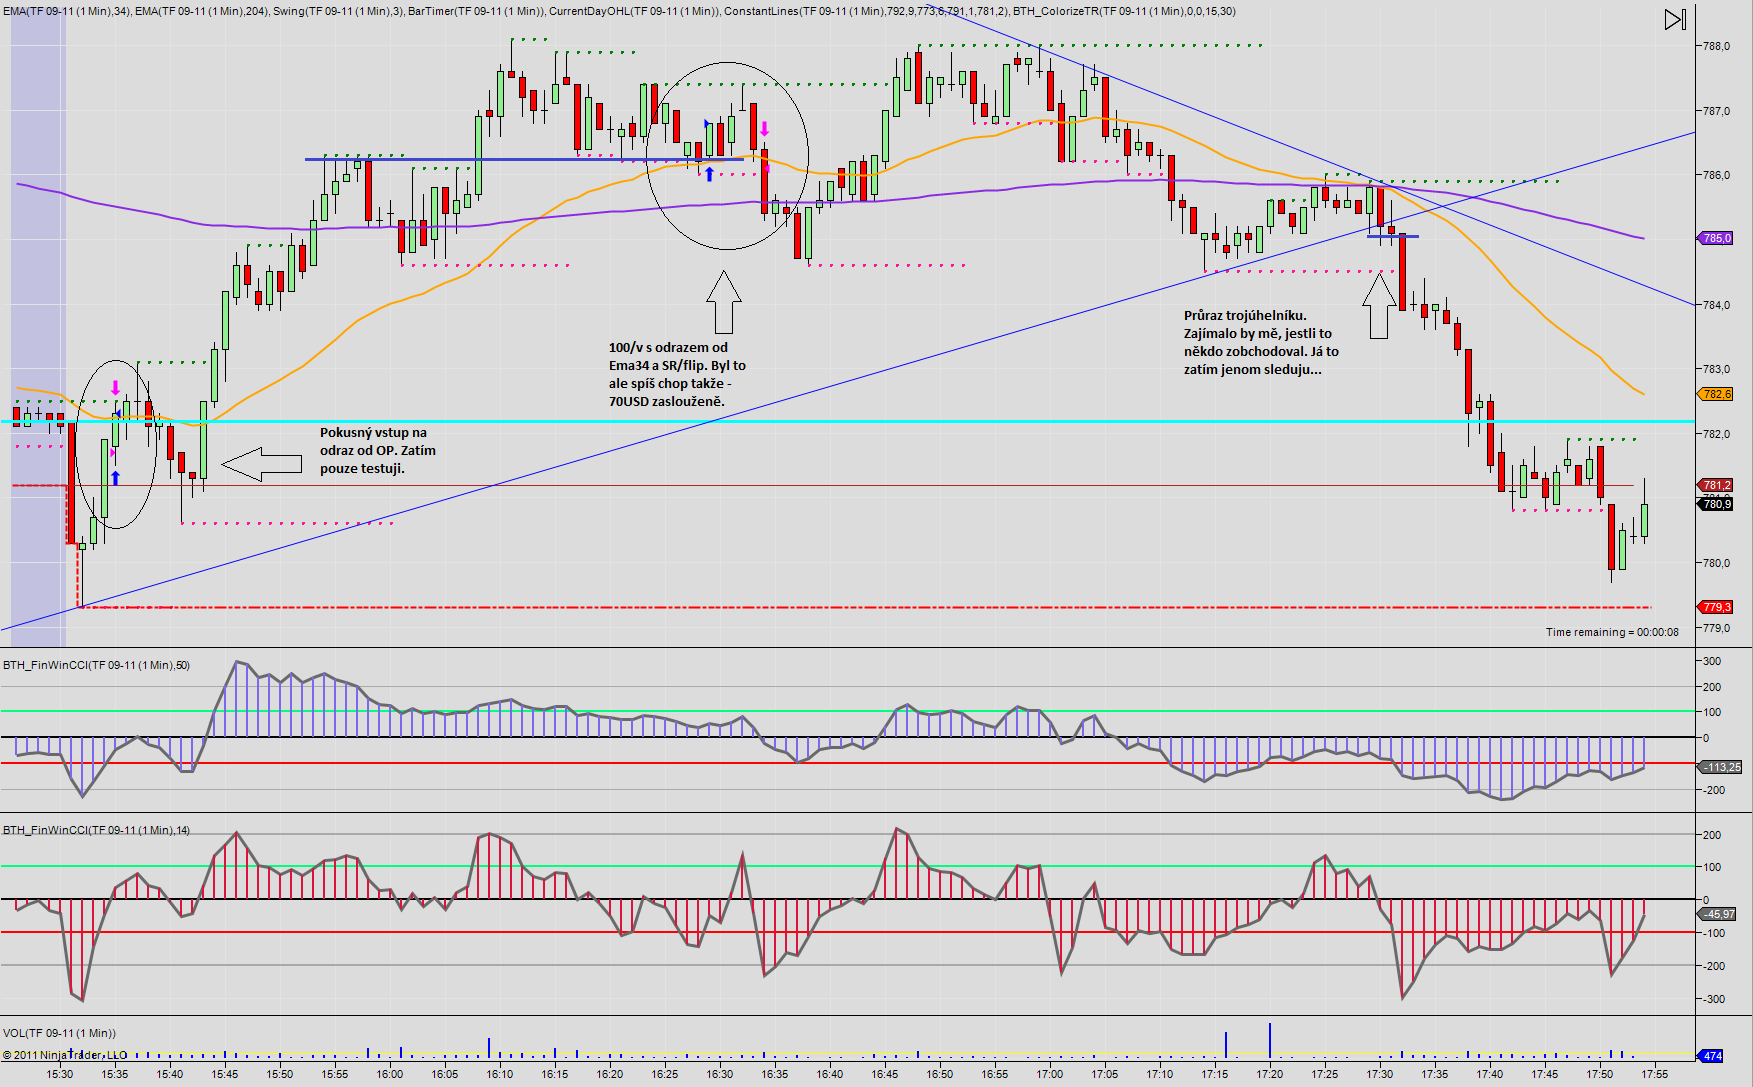Viewport: 1753px width, 1087px height.
Task: Click the magenta down arrow inside the large ellipse
Action: pyautogui.click(x=765, y=129)
